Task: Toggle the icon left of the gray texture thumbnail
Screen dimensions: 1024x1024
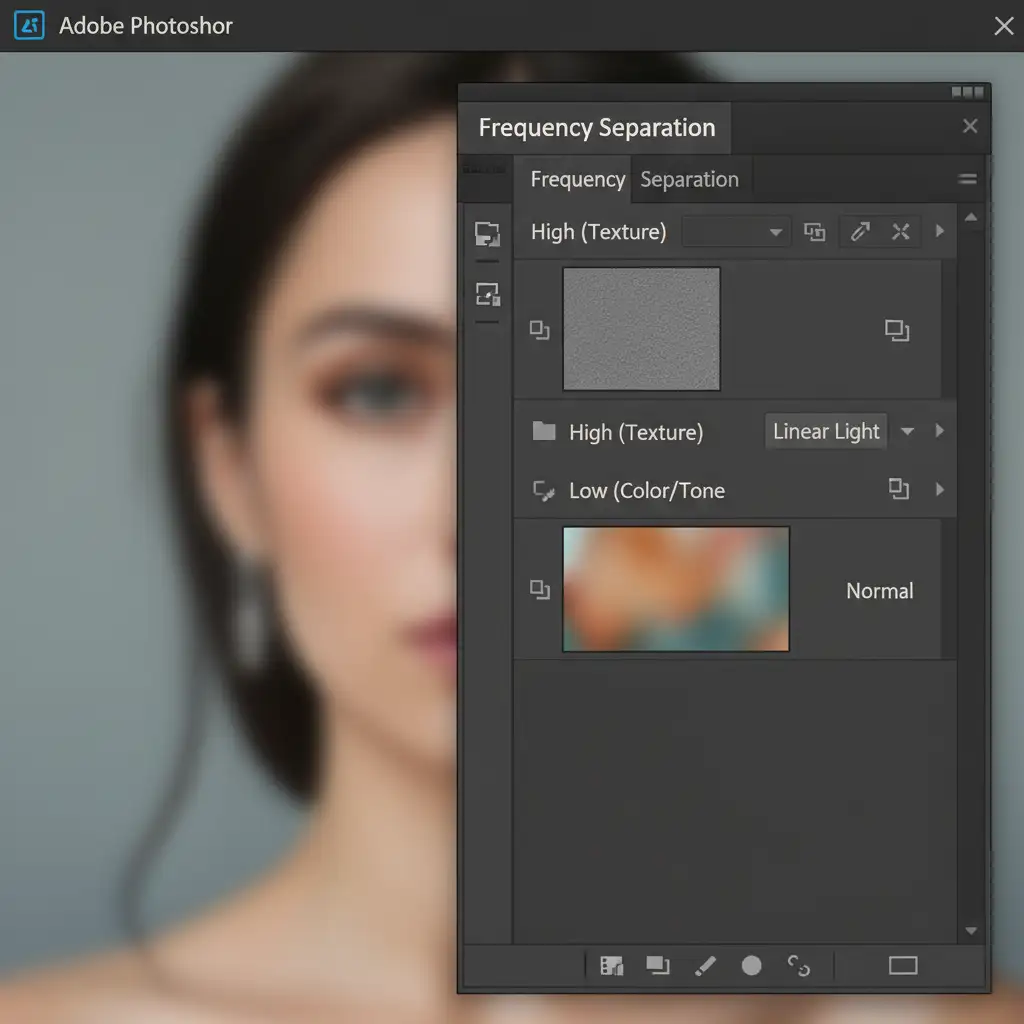Action: (539, 330)
